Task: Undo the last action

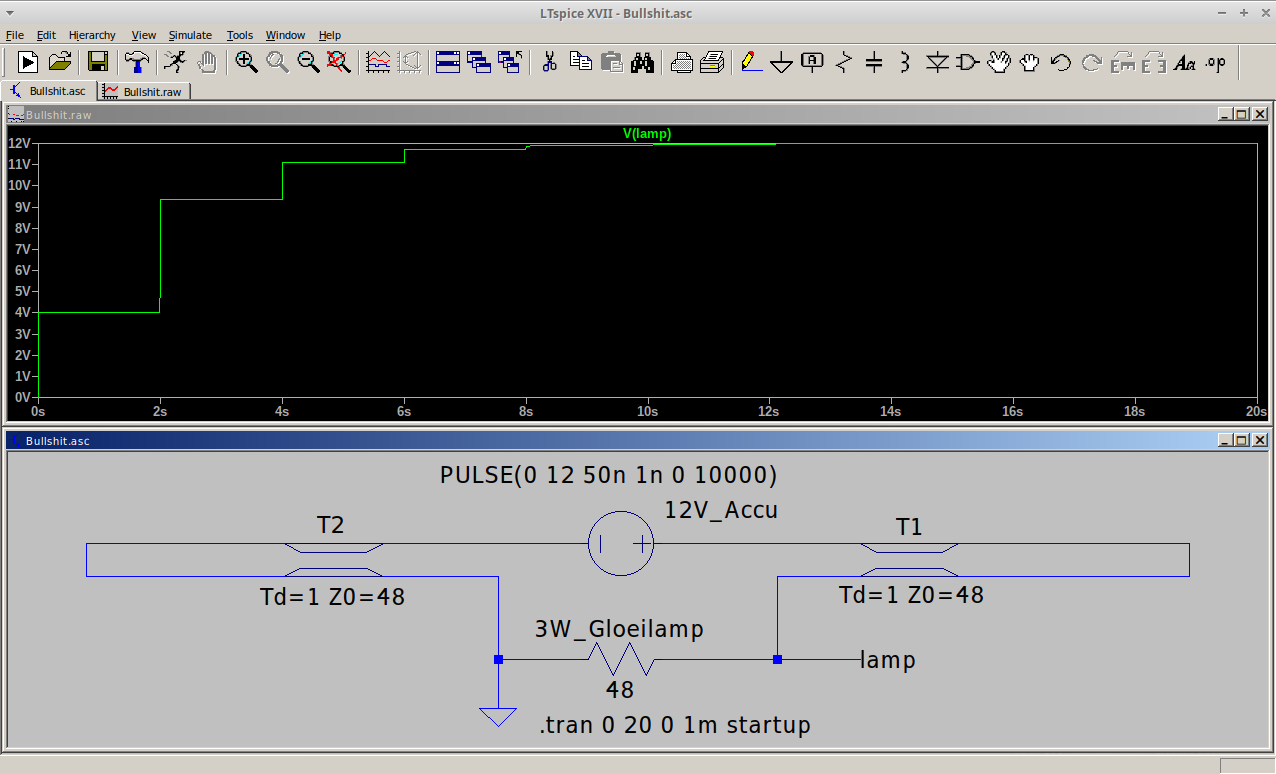Action: 1061,62
